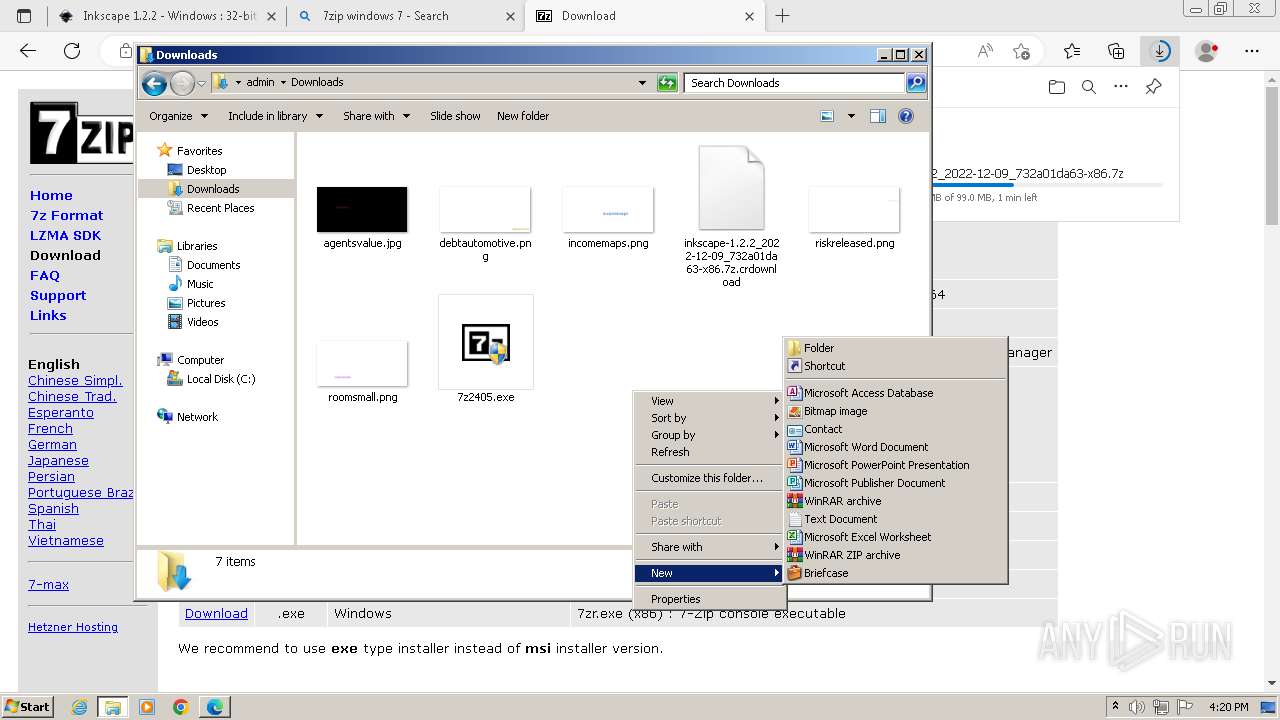The height and width of the screenshot is (720, 1280).
Task: Open the Sort by submenu
Action: (710, 418)
